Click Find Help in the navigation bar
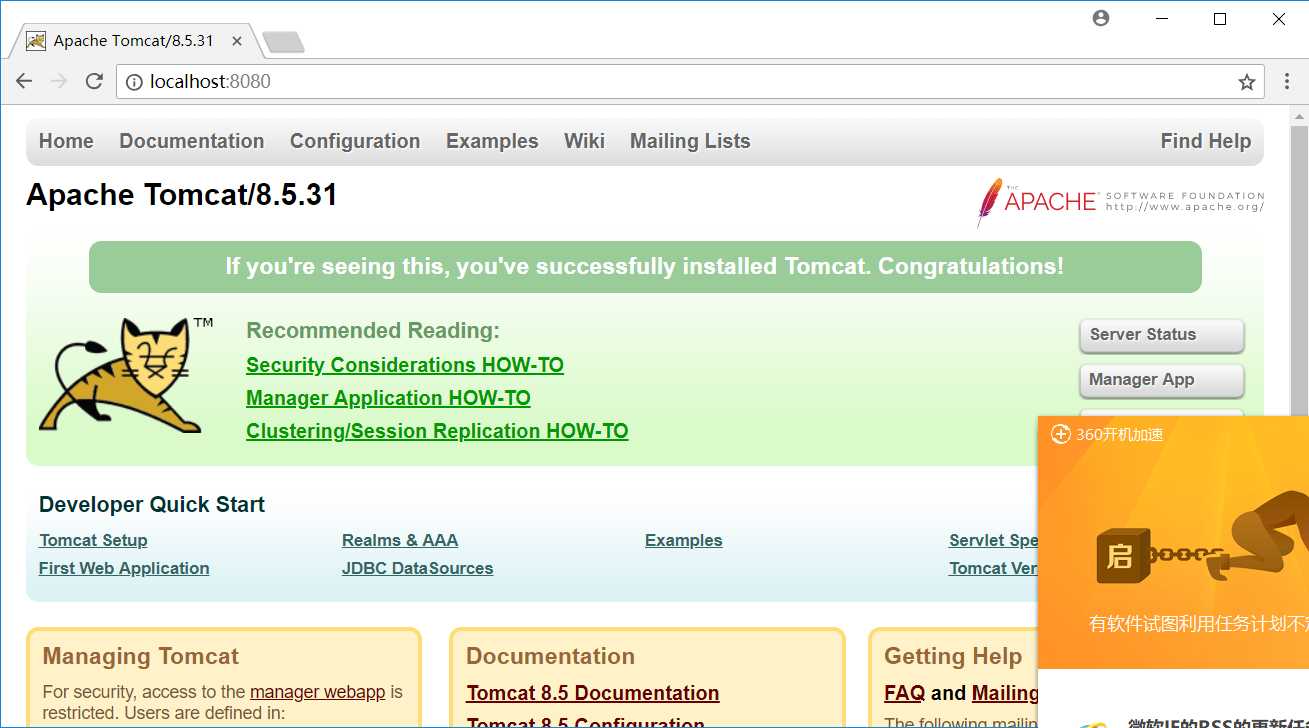The image size is (1309, 728). point(1206,141)
